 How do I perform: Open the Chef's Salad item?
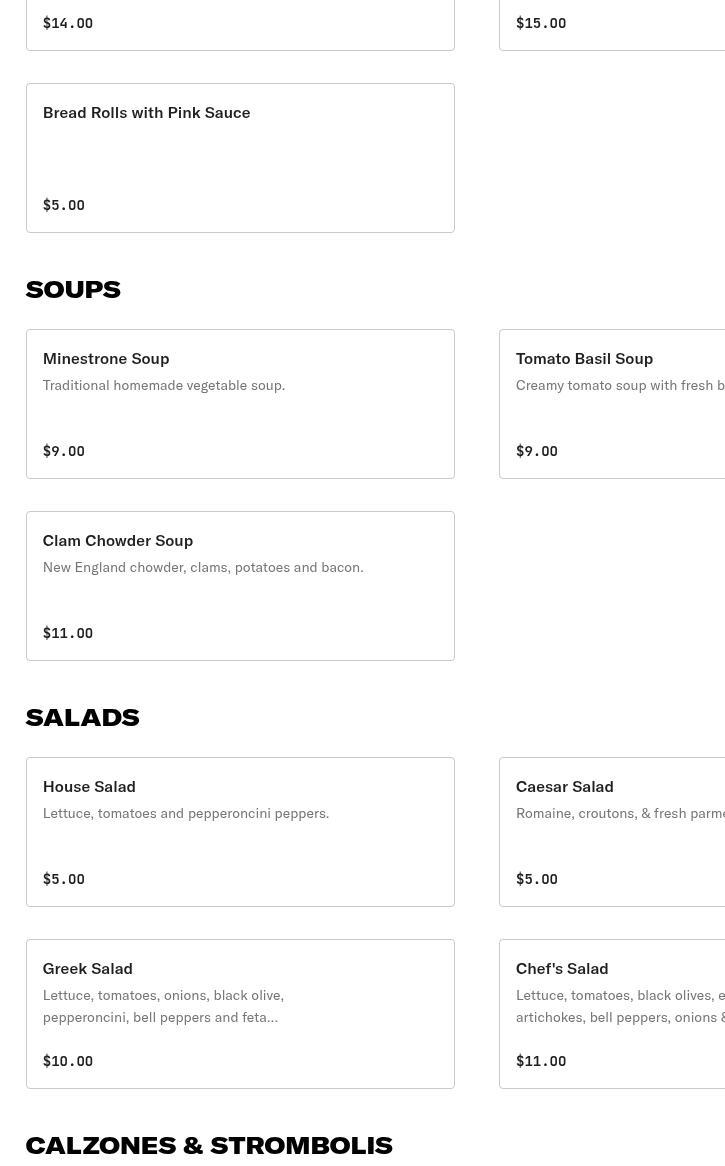coord(612,1013)
